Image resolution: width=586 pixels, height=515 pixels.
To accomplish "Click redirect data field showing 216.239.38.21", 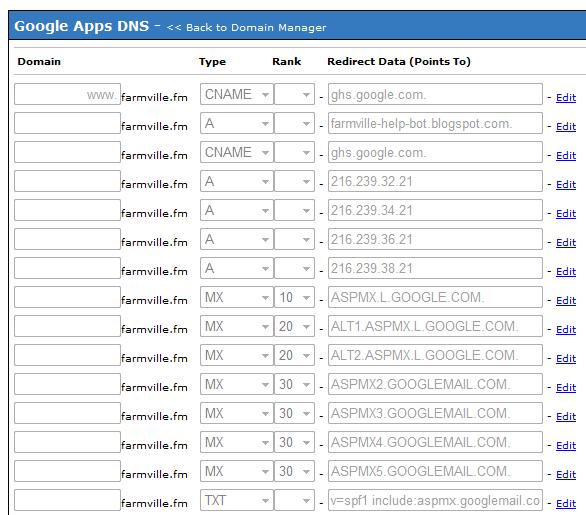I will [x=435, y=268].
